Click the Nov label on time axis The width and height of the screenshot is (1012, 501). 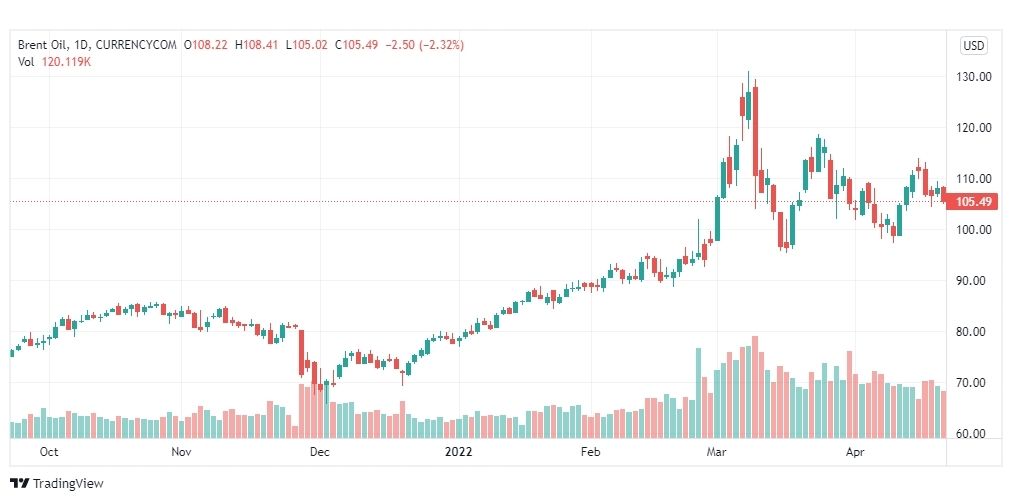coord(182,452)
